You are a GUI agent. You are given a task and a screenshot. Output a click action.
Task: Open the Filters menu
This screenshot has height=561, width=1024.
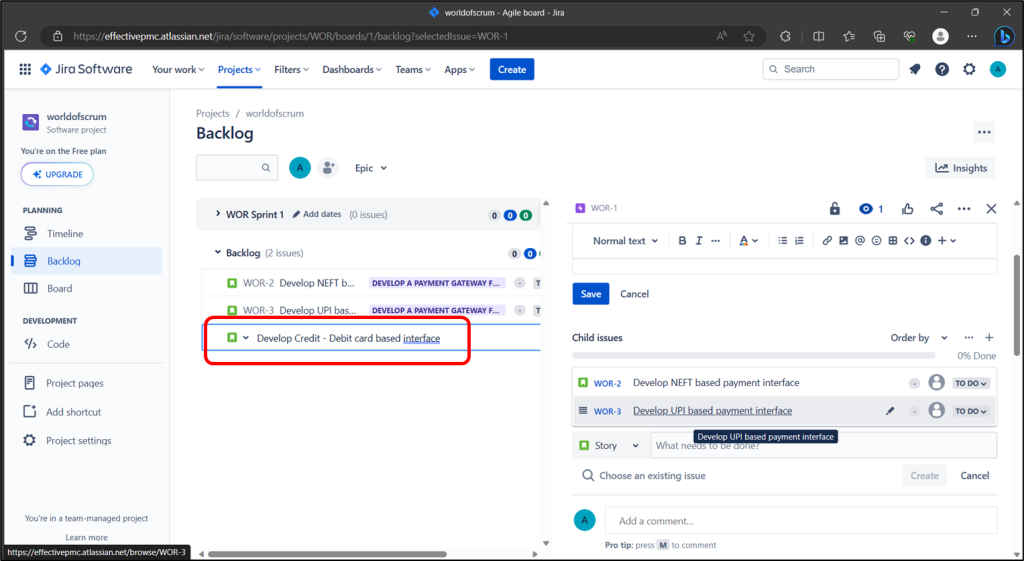coord(291,69)
